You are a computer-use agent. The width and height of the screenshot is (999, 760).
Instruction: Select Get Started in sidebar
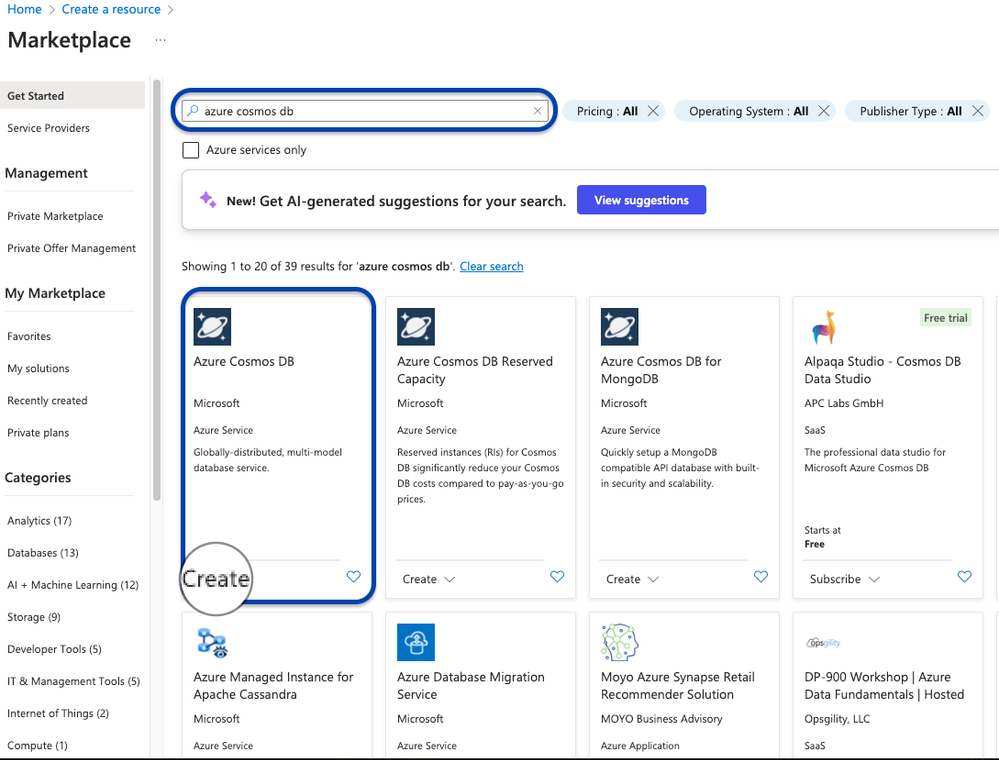coord(73,96)
